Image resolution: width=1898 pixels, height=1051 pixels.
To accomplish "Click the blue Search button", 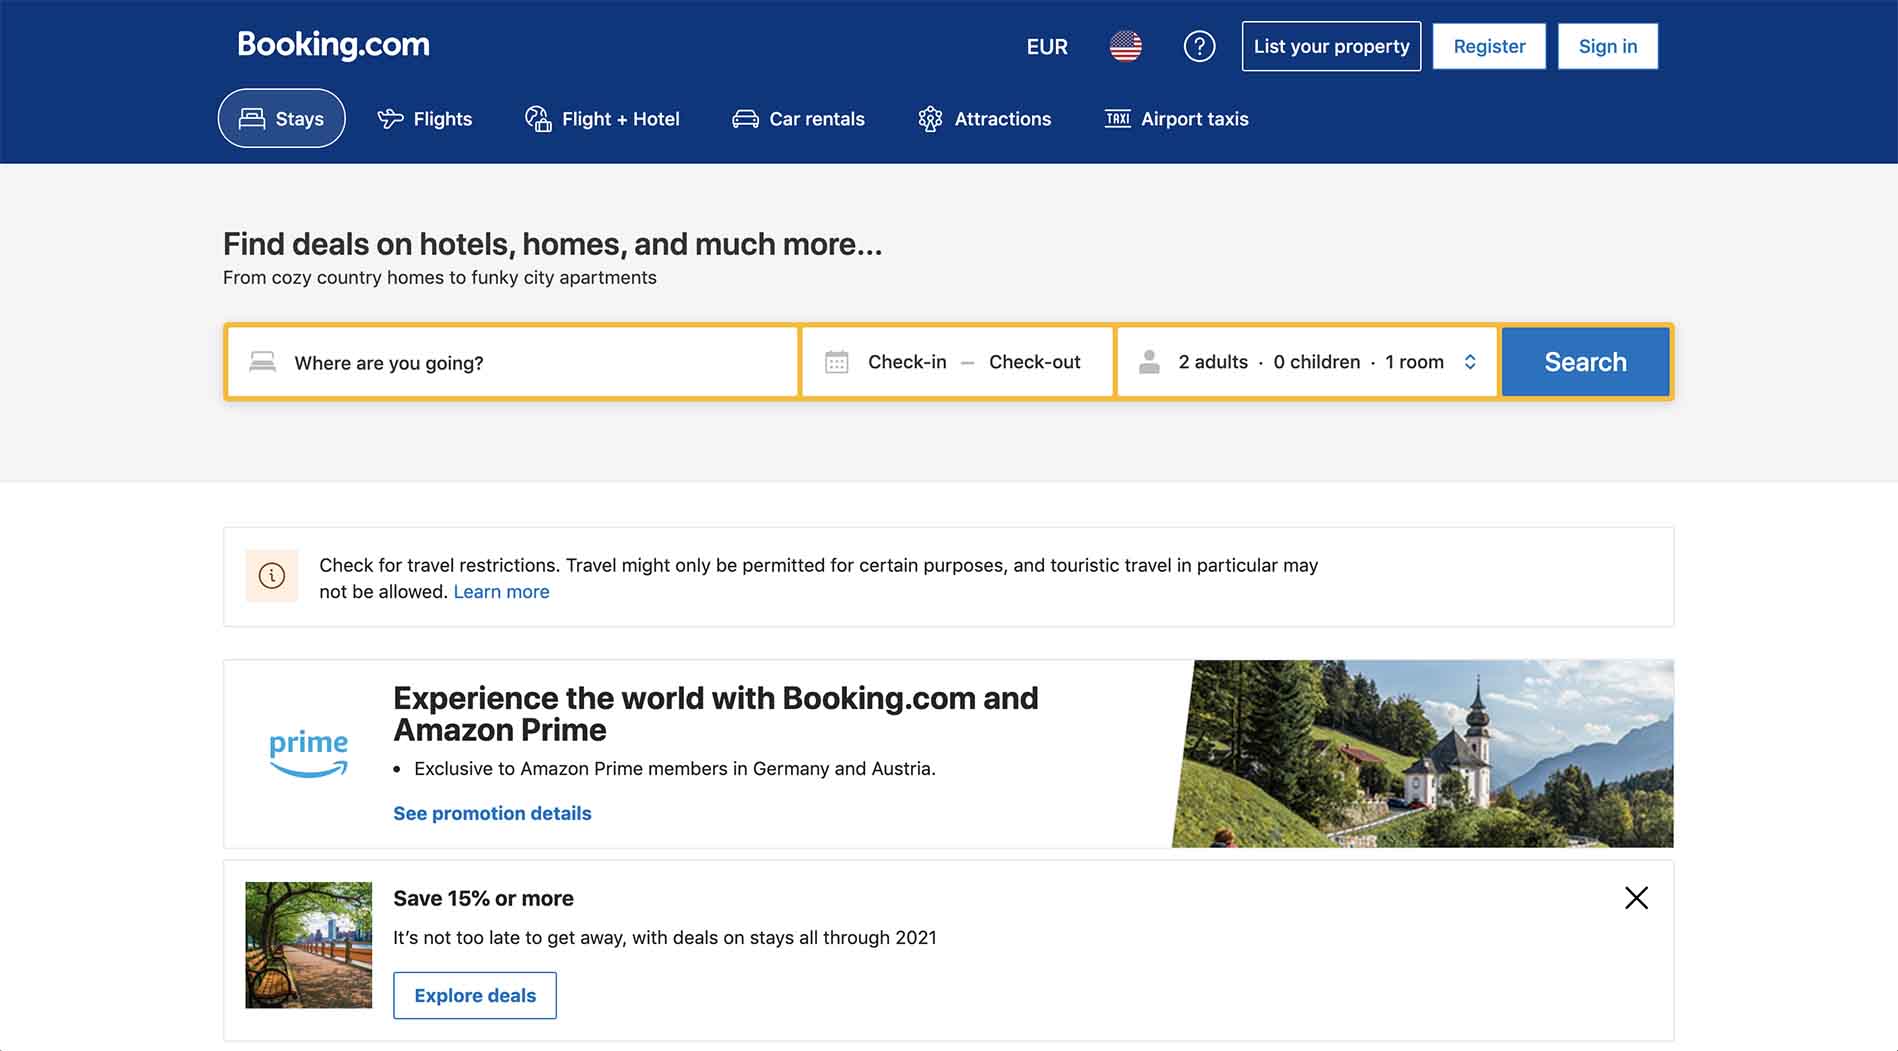I will [x=1585, y=362].
